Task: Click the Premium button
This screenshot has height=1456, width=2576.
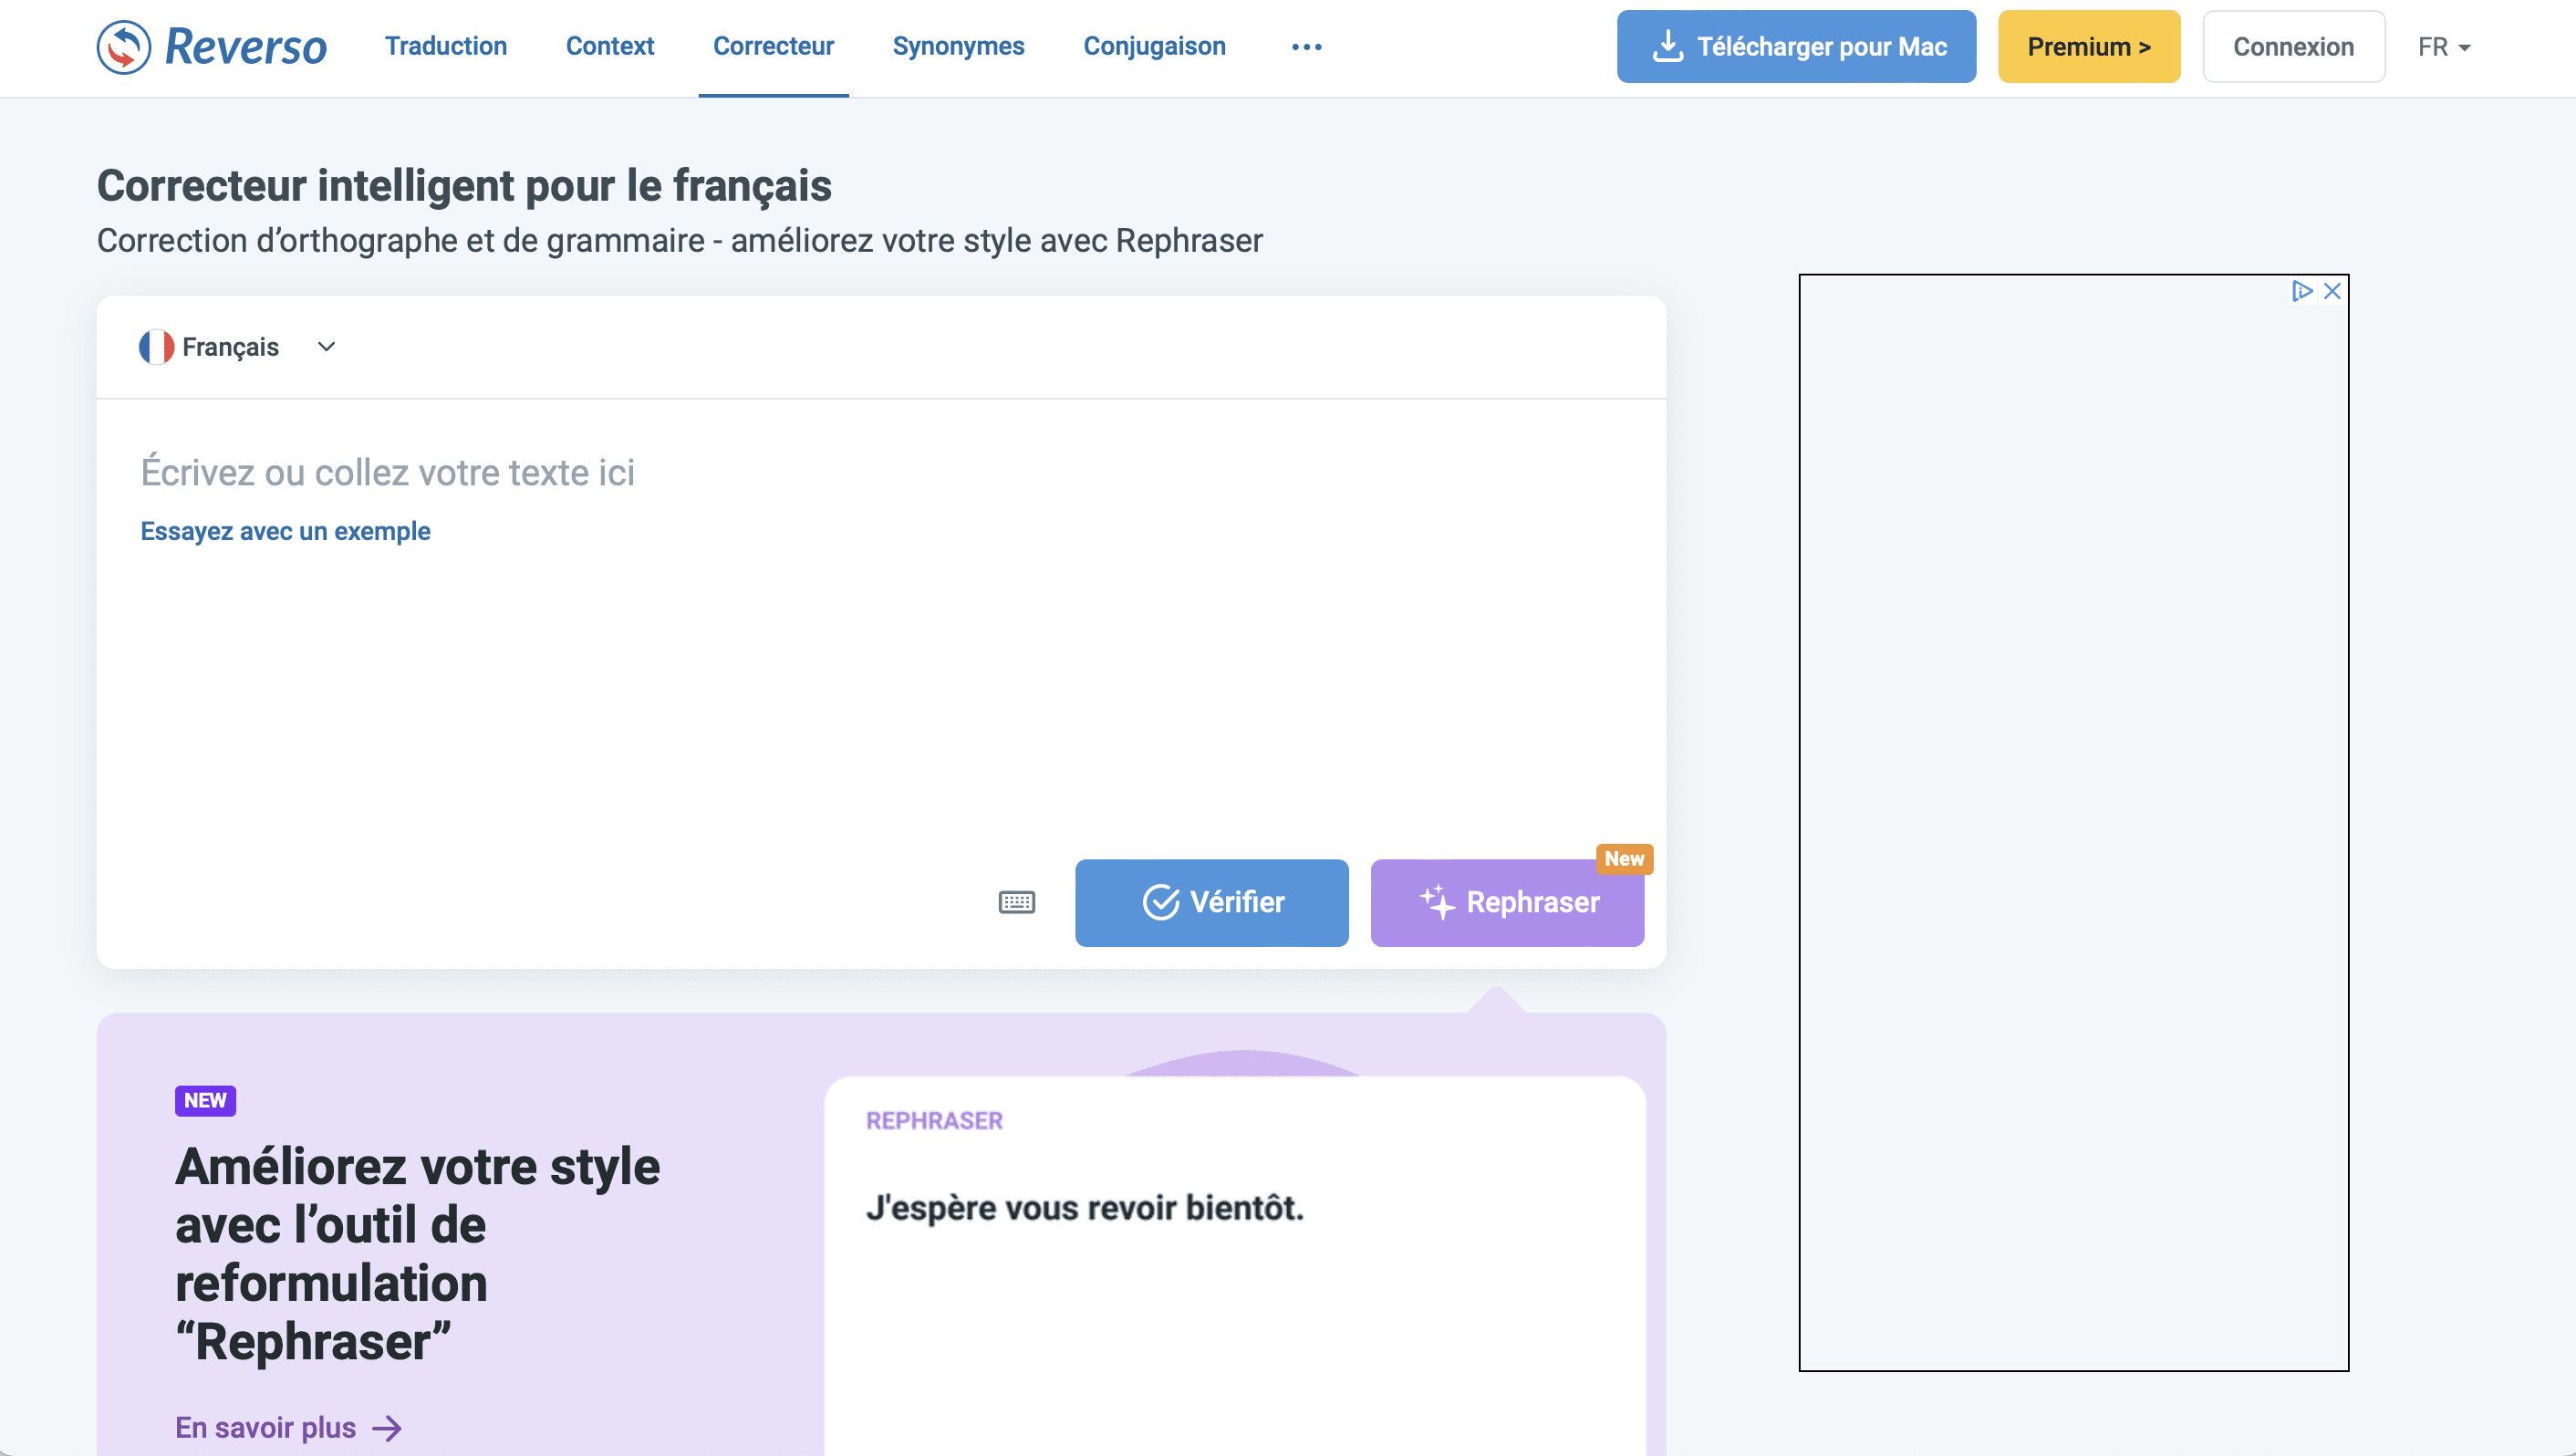Action: click(2088, 46)
